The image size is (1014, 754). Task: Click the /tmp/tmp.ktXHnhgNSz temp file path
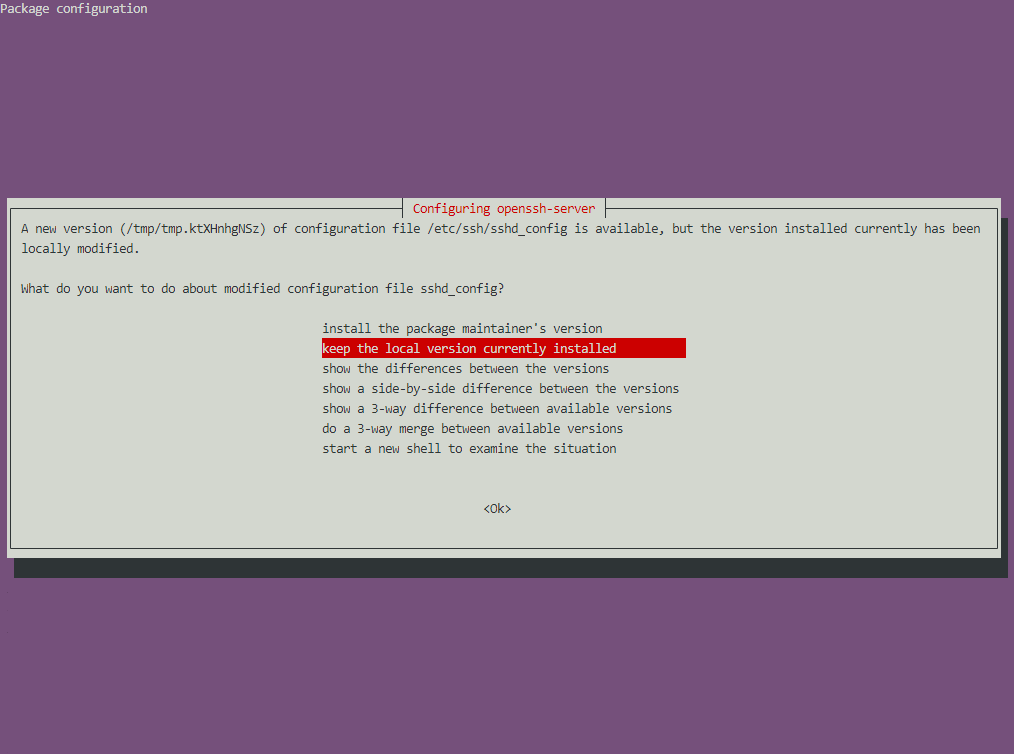click(x=193, y=229)
